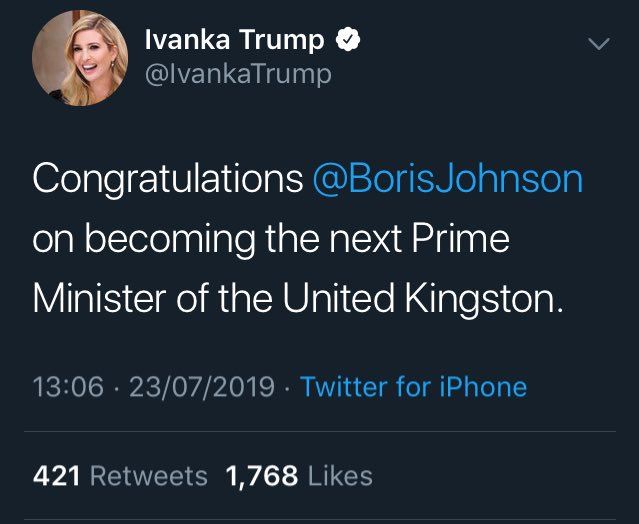Click the word becoming in the tweet
Screen dimensions: 639x524
point(170,239)
